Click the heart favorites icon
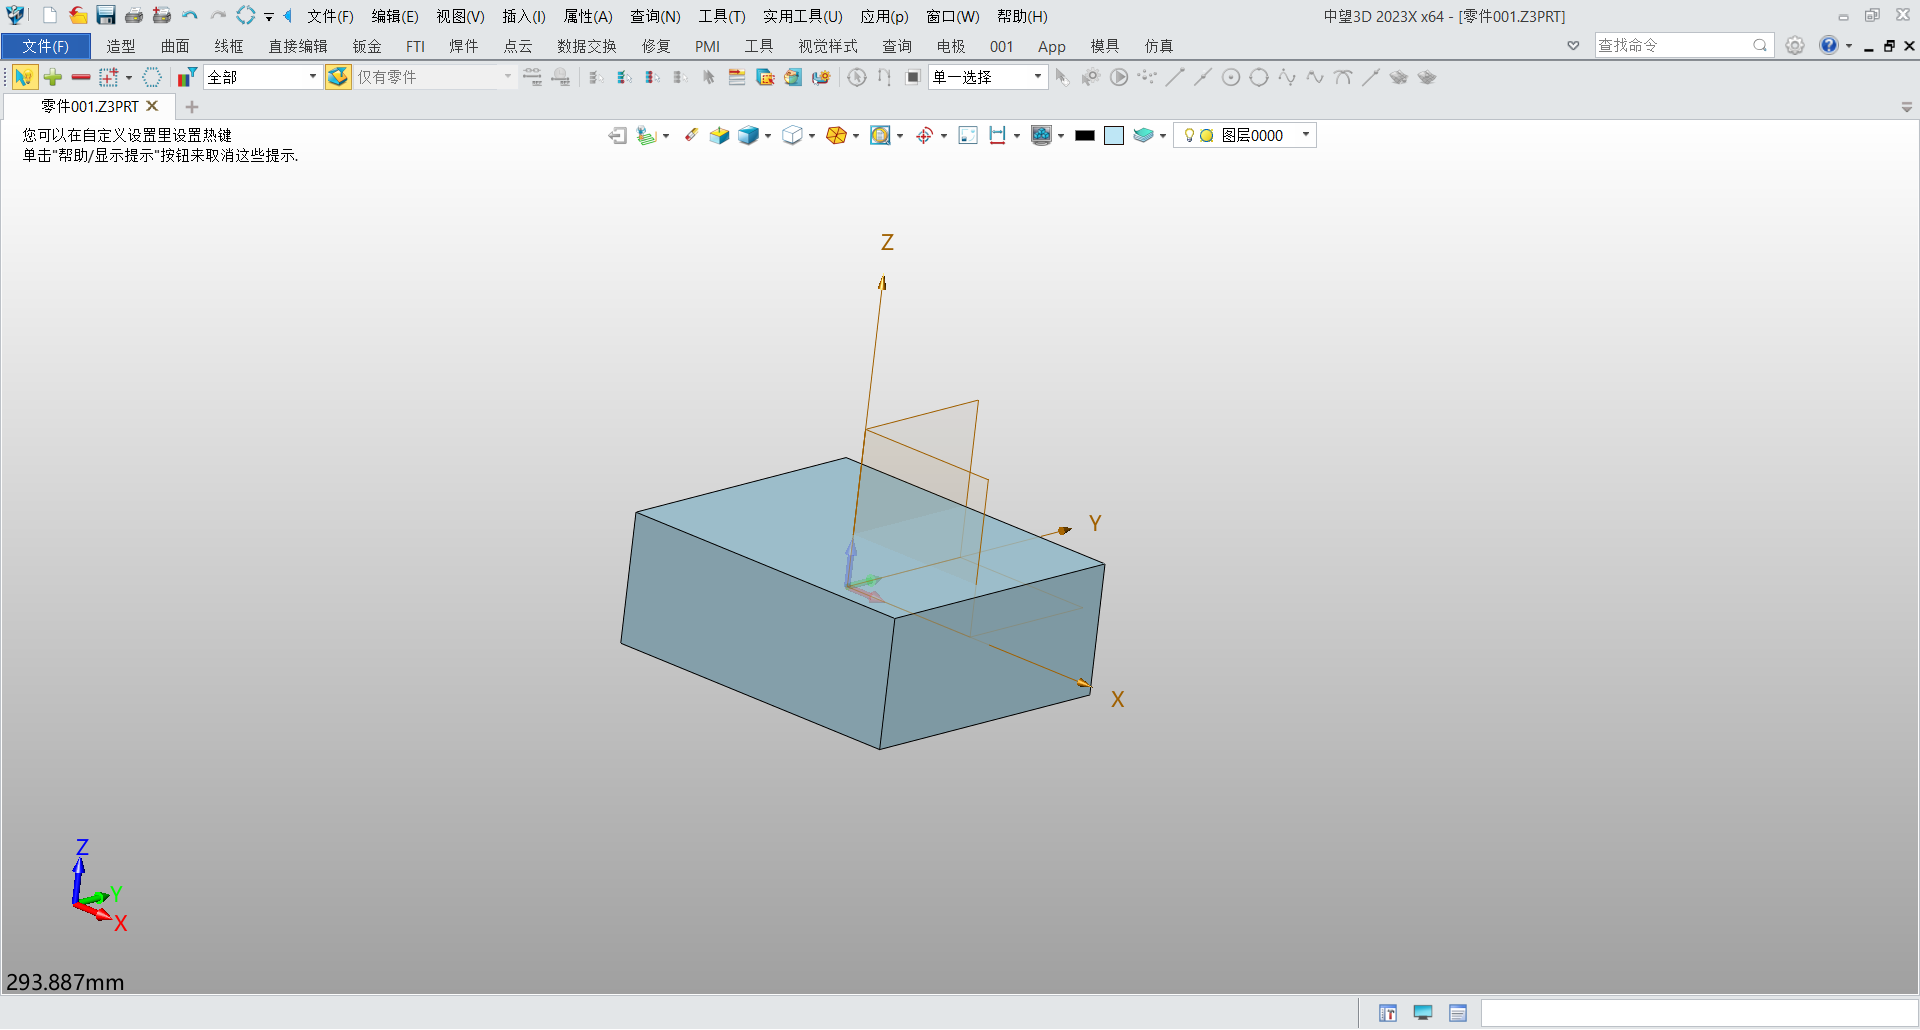This screenshot has height=1030, width=1920. click(x=1573, y=46)
